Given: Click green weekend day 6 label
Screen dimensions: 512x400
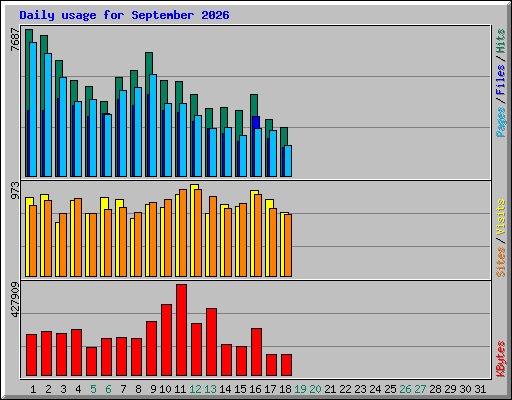Looking at the screenshot, I should tap(108, 389).
